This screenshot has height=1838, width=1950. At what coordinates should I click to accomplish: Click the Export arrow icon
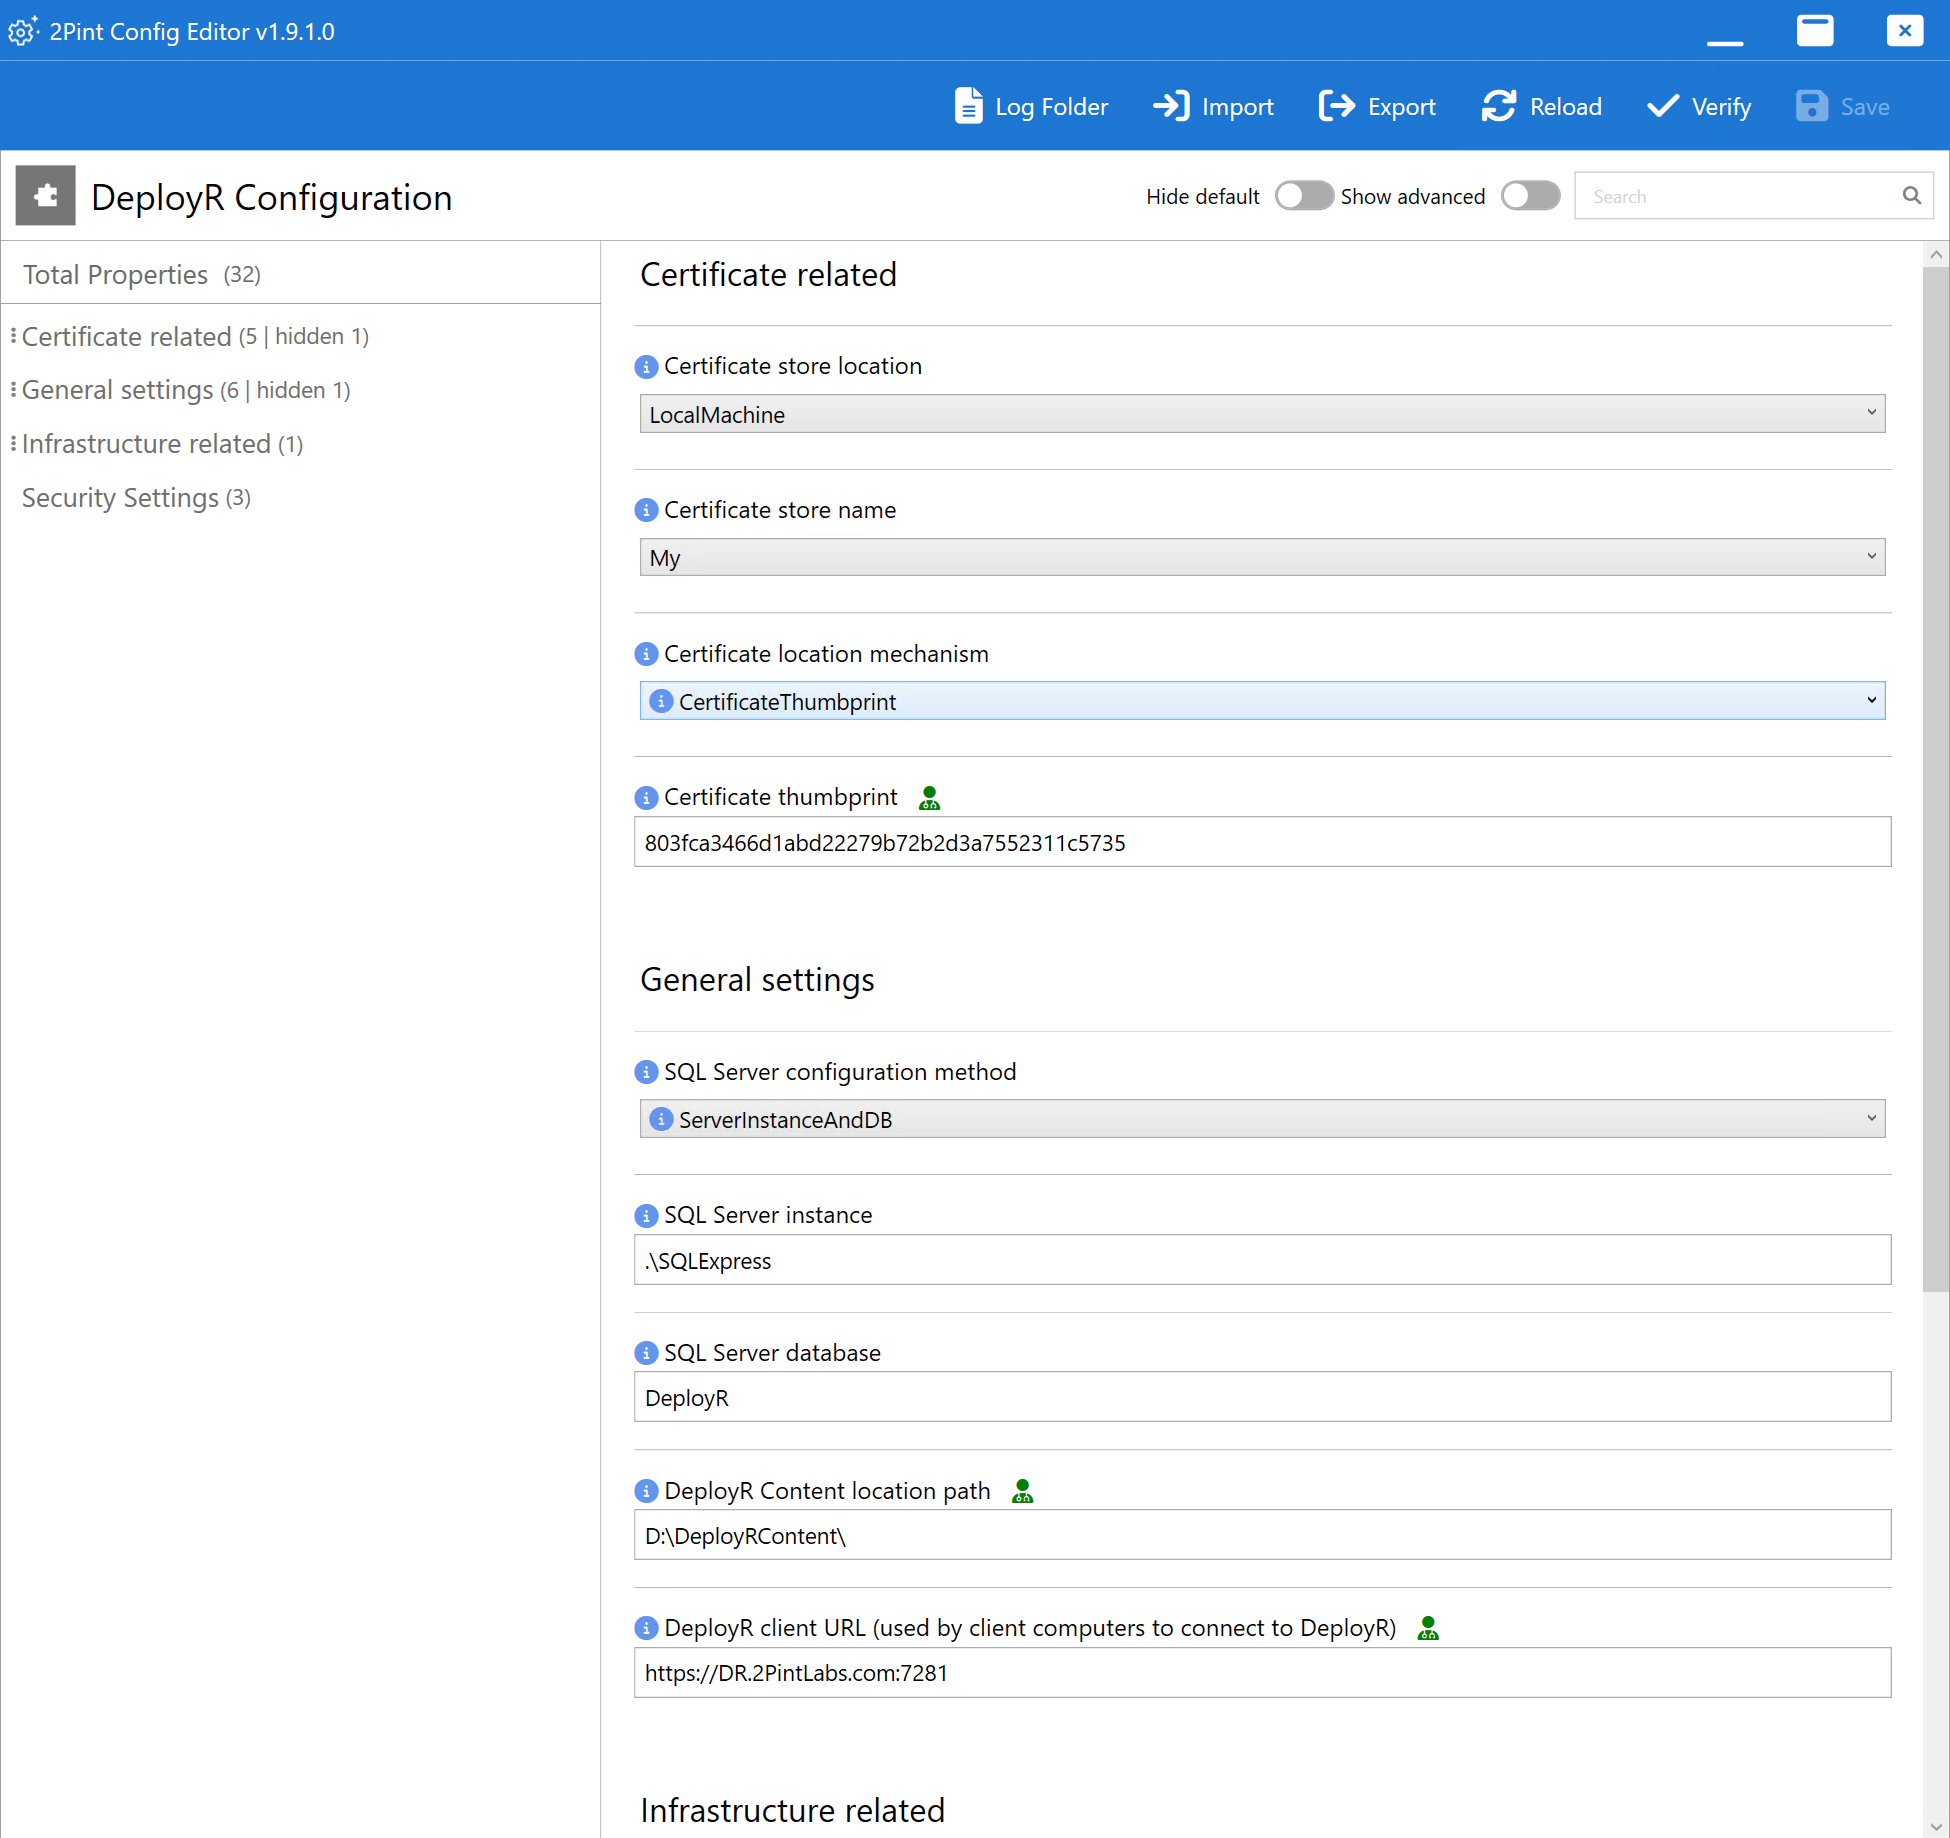click(1337, 106)
